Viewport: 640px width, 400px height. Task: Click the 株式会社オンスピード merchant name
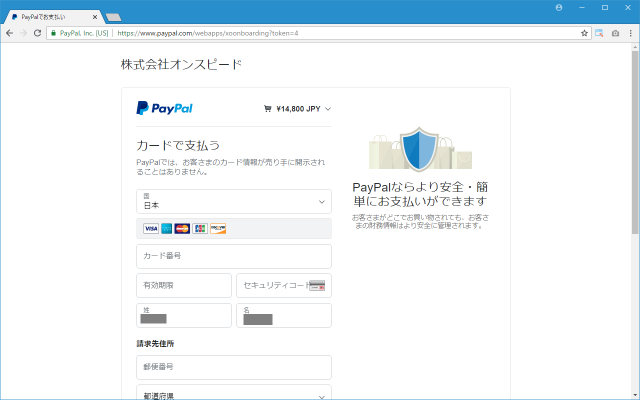[181, 64]
